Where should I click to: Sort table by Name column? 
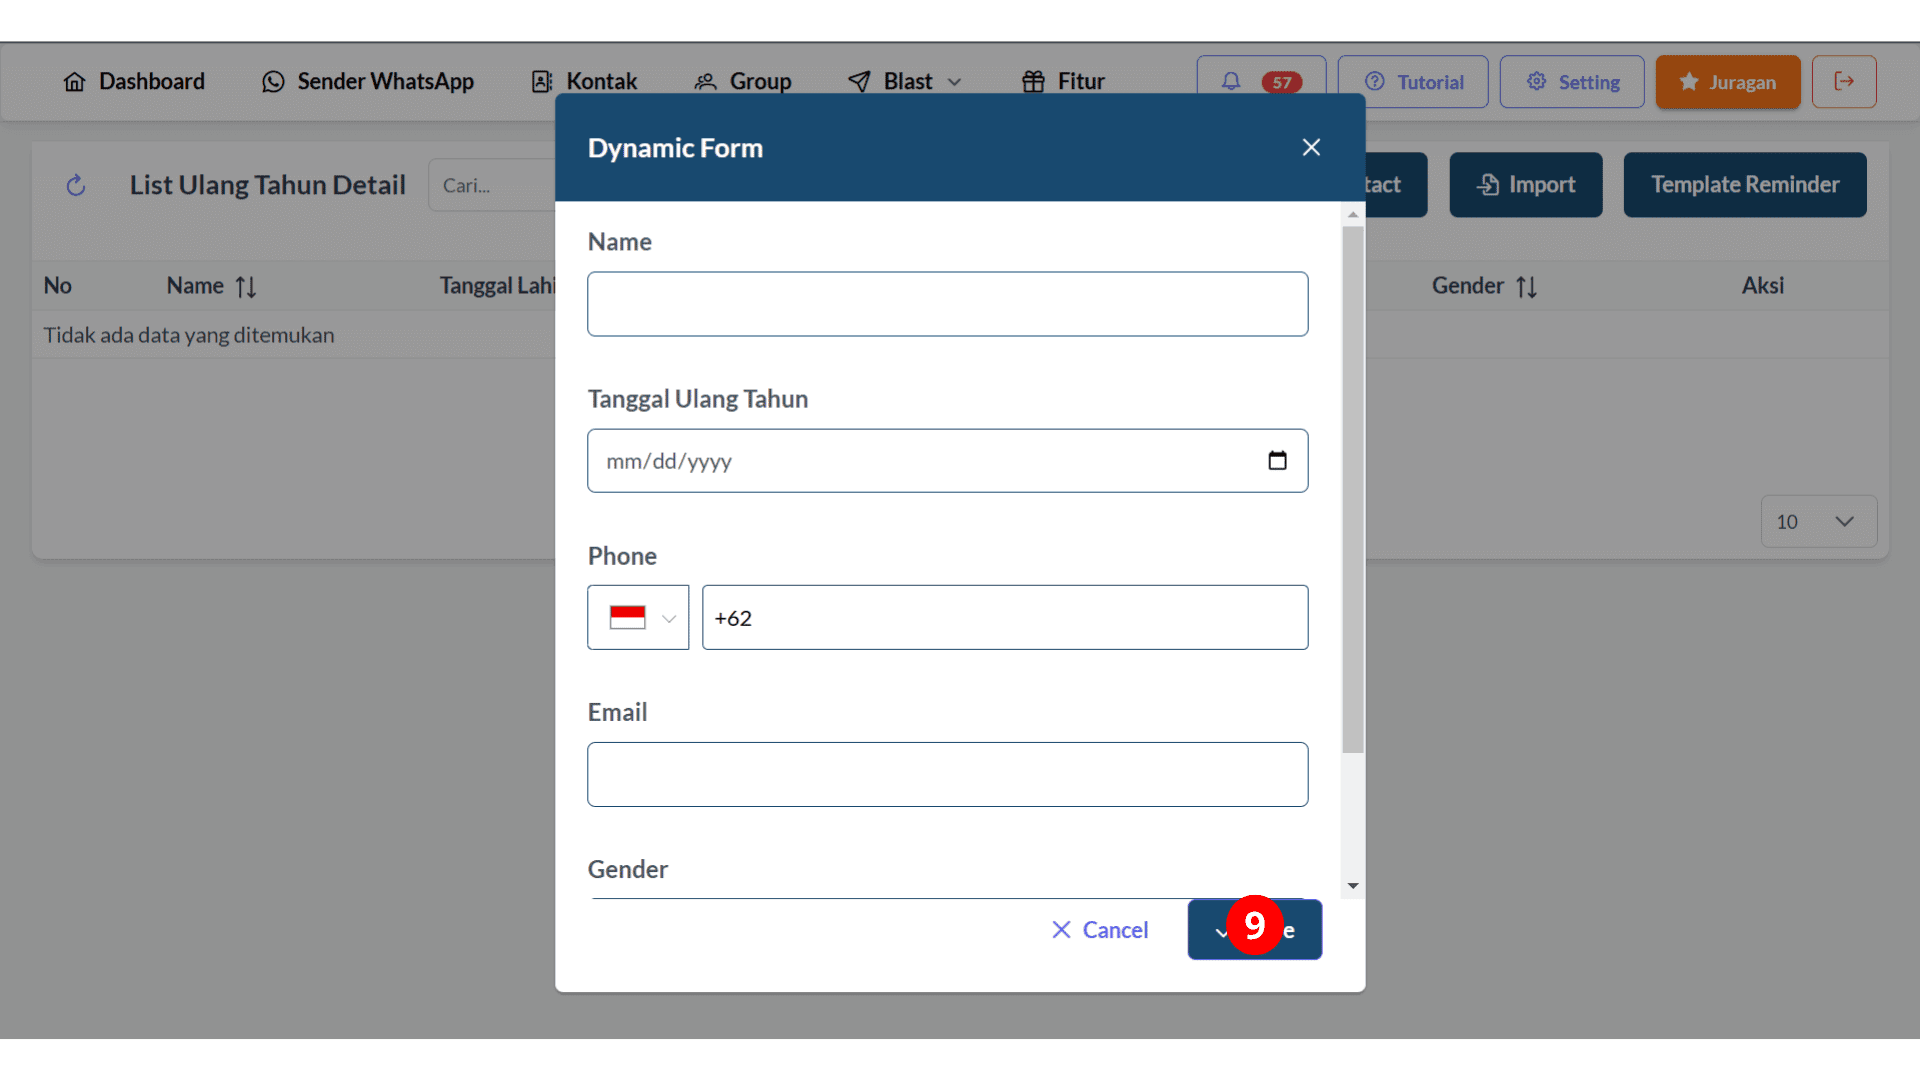[212, 286]
